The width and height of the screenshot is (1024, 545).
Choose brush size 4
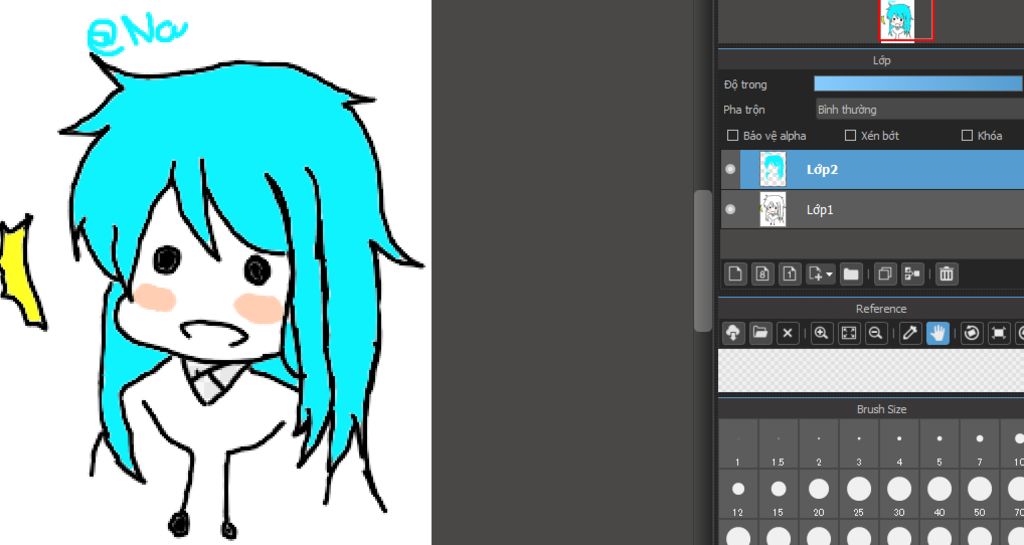(x=899, y=444)
